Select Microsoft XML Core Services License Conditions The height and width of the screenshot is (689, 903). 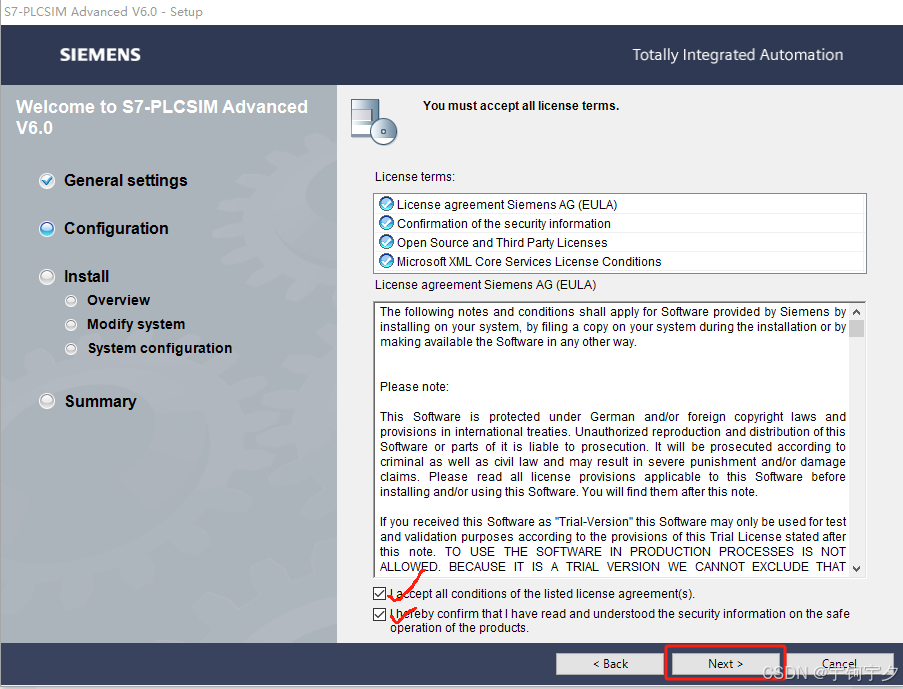pyautogui.click(x=620, y=262)
